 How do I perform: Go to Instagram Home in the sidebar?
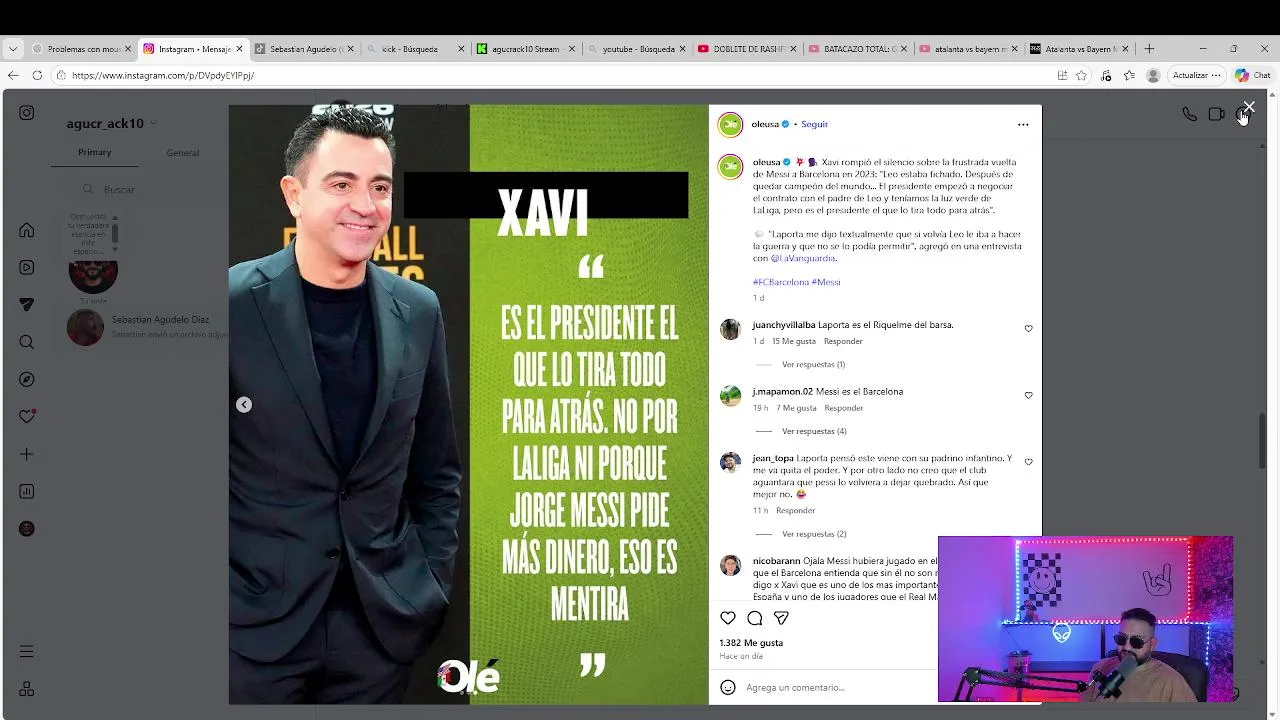point(27,230)
